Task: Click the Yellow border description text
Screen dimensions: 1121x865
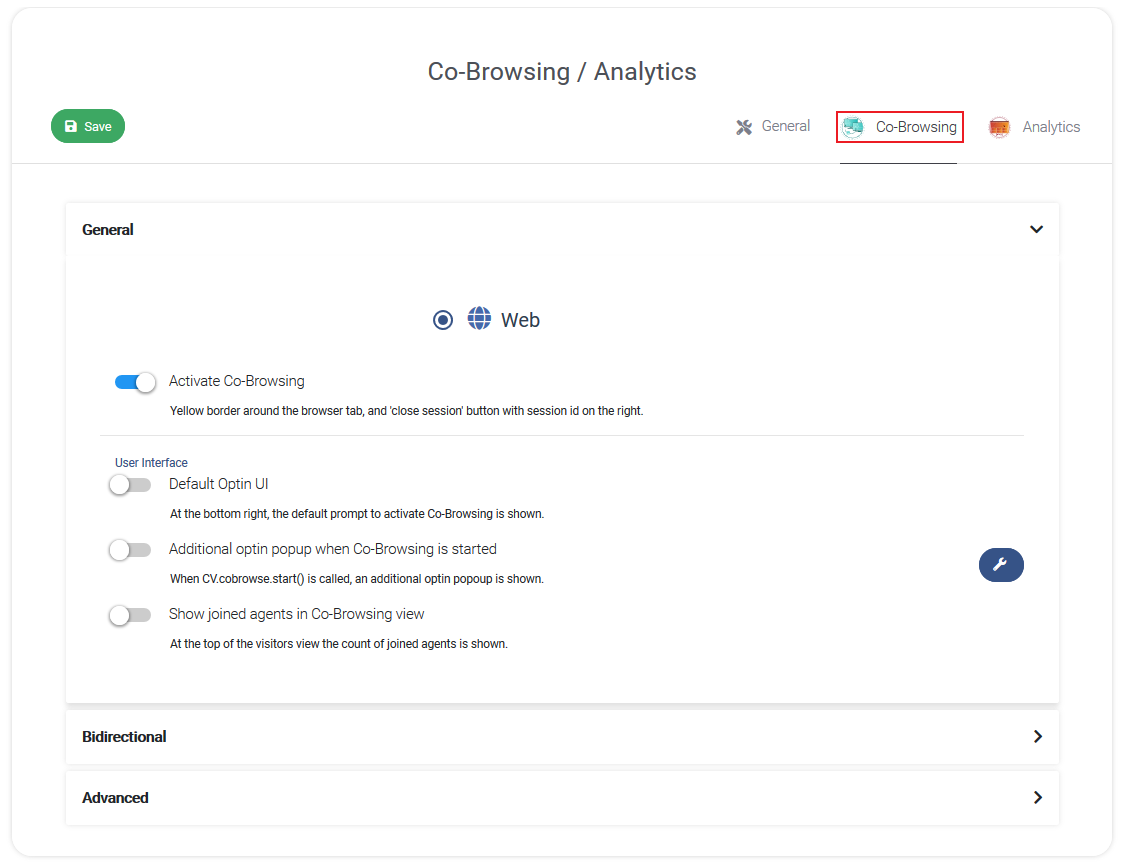Action: click(x=406, y=411)
